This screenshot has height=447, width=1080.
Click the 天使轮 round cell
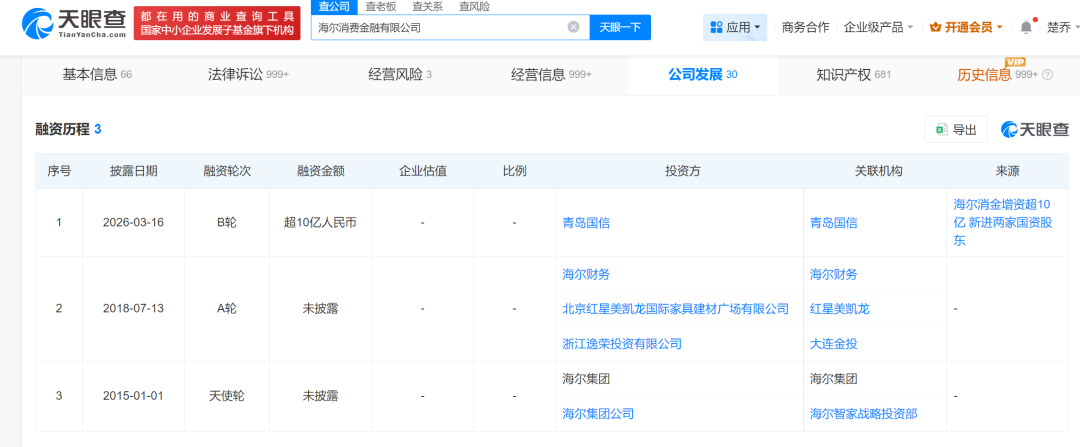227,396
